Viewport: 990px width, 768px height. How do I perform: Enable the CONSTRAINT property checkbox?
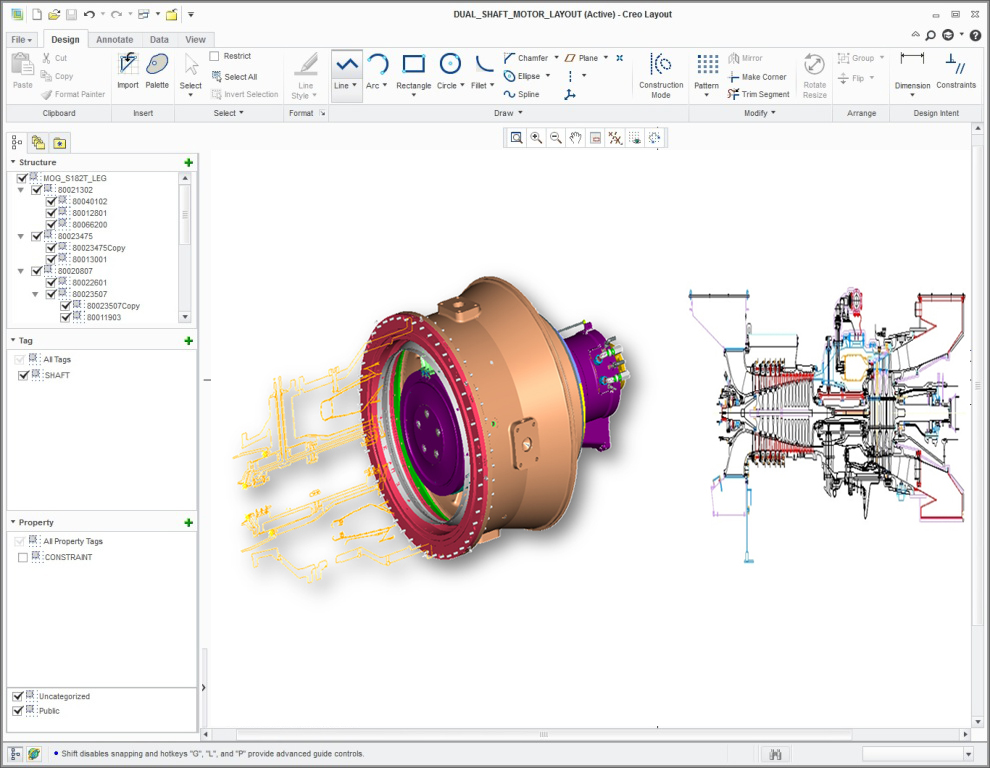pyautogui.click(x=22, y=557)
